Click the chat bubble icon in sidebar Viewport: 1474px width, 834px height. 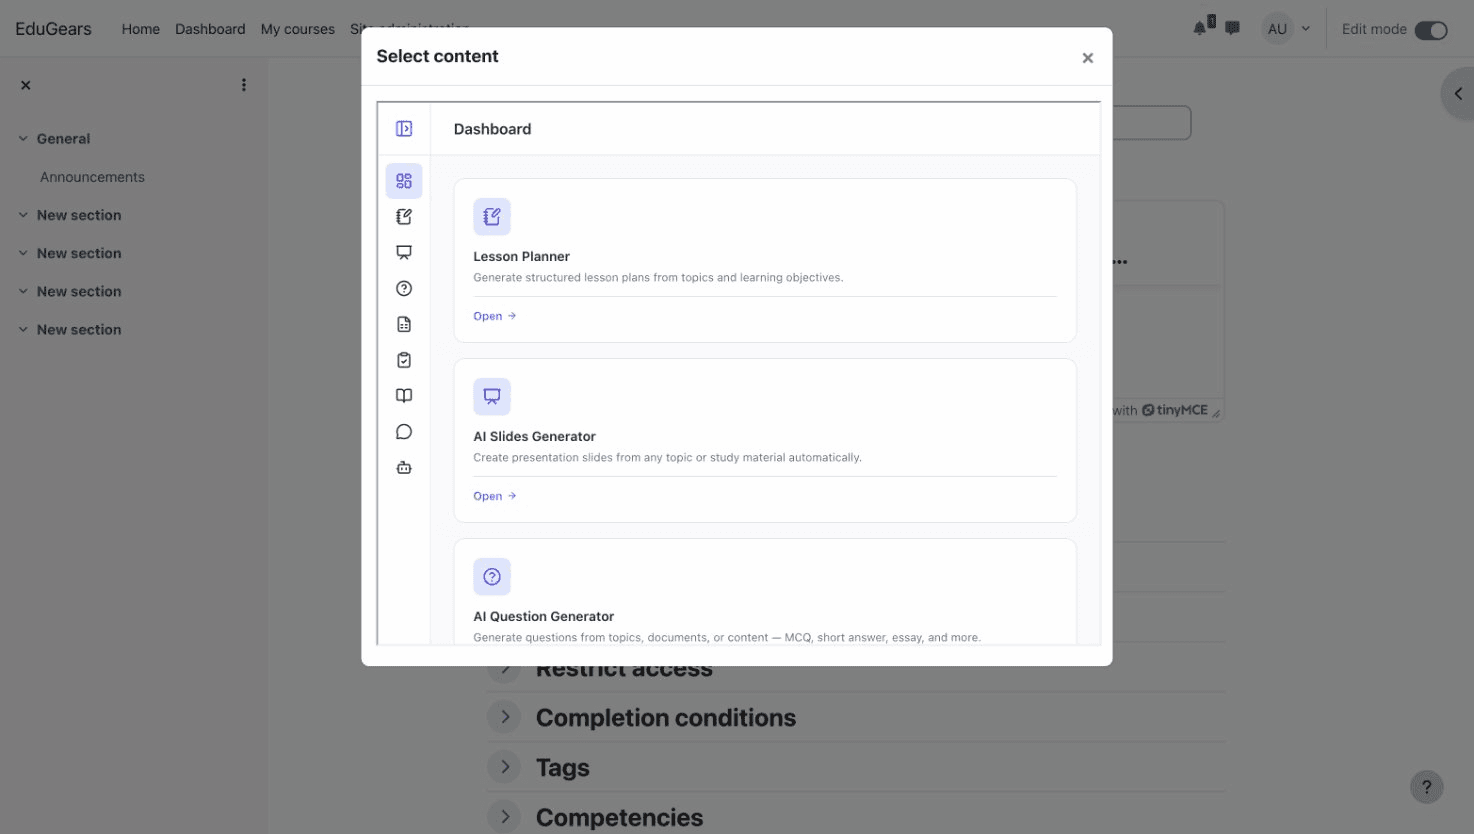click(403, 431)
